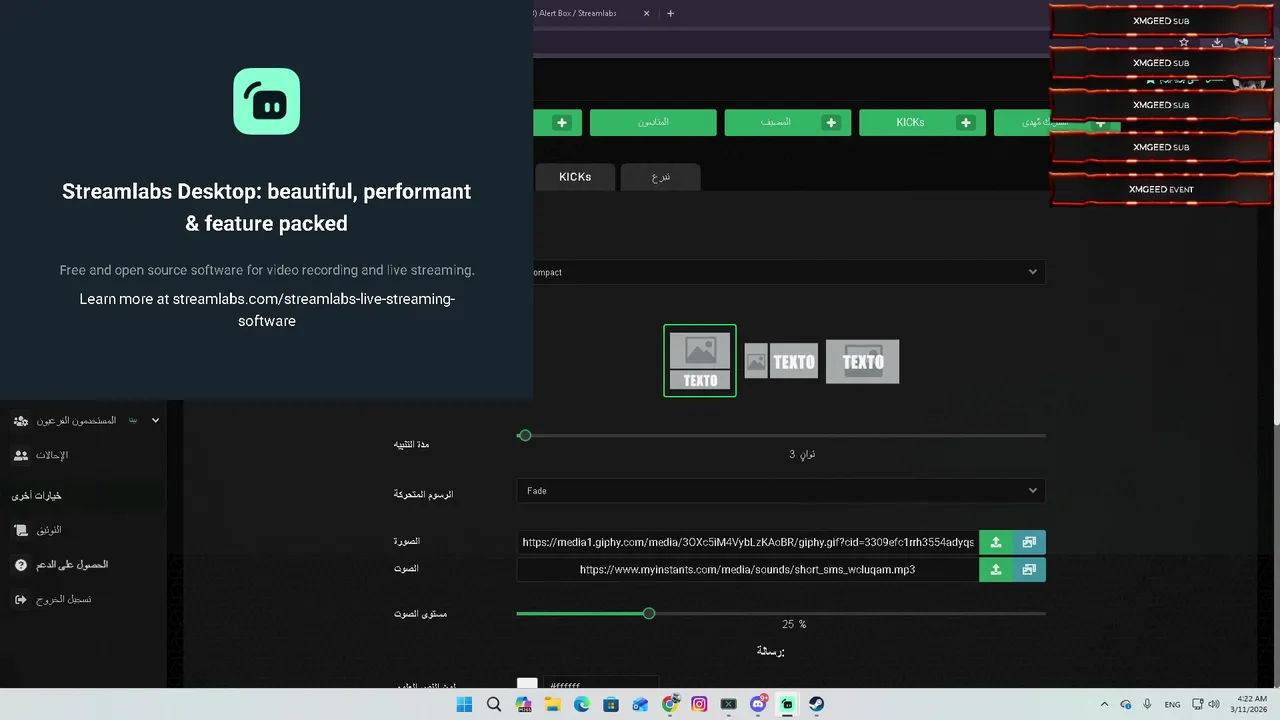1280x720 pixels.
Task: Click the #ffffff hex color field
Action: point(600,684)
